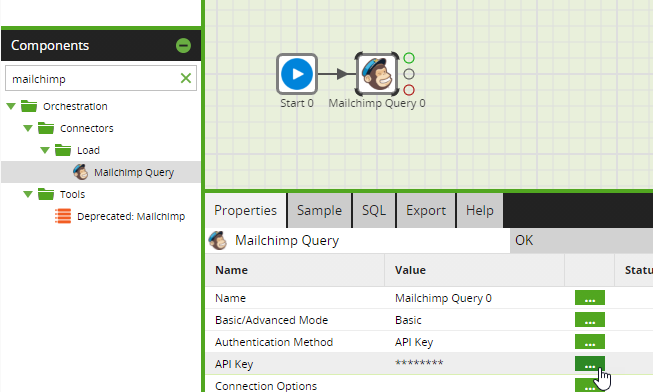
Task: Collapse the Components panel with minus icon
Action: coord(183,45)
